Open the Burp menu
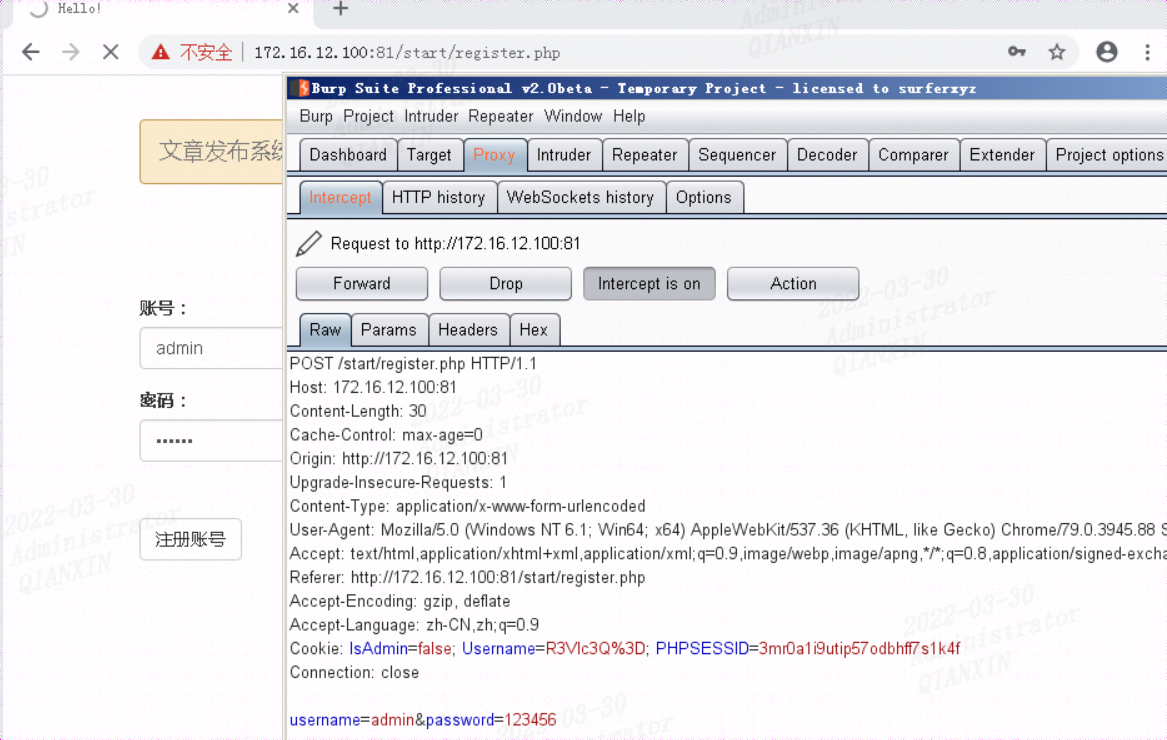 (315, 116)
